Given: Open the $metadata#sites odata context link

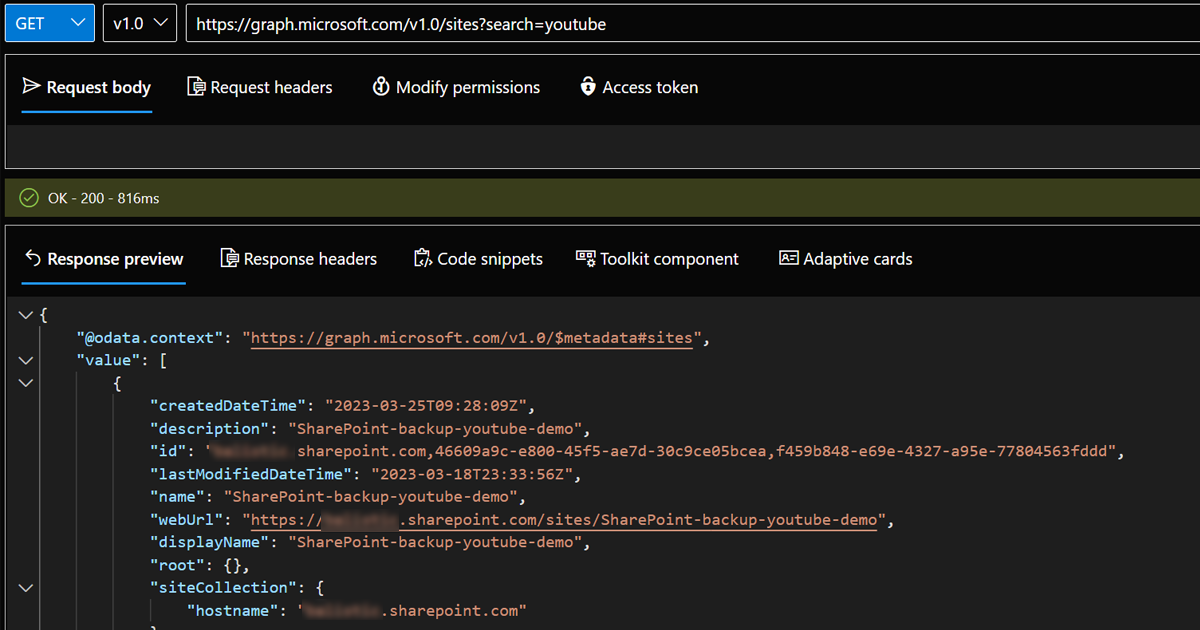Looking at the screenshot, I should [x=471, y=338].
